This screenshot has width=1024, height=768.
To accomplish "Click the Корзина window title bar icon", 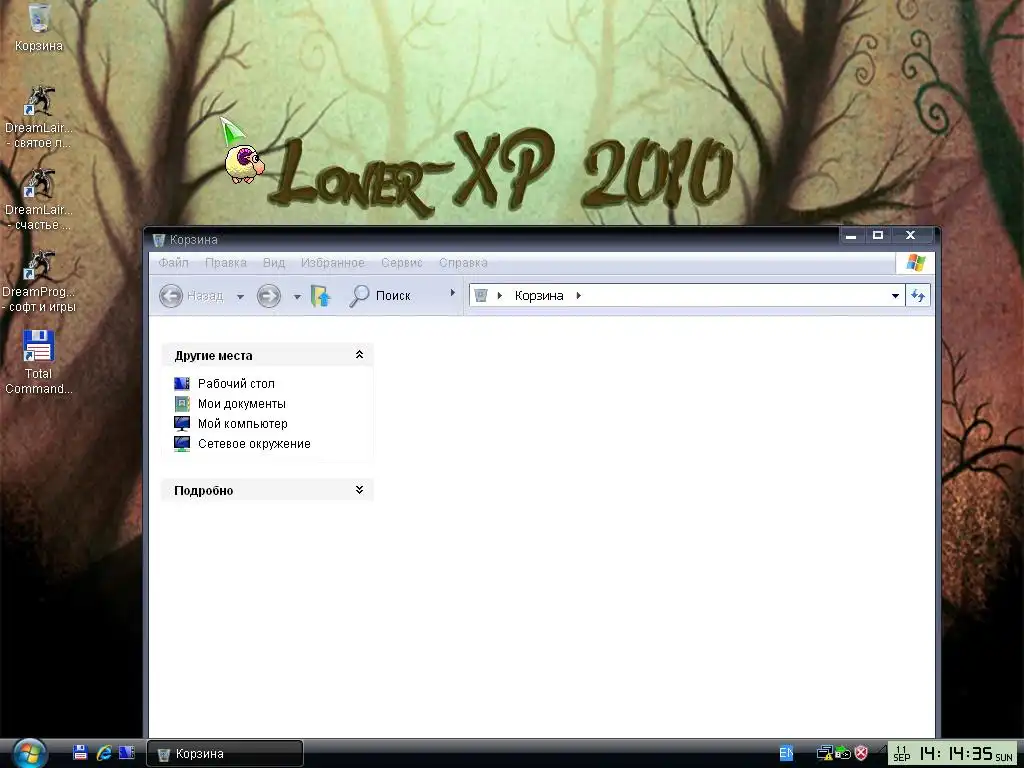I will pyautogui.click(x=158, y=240).
